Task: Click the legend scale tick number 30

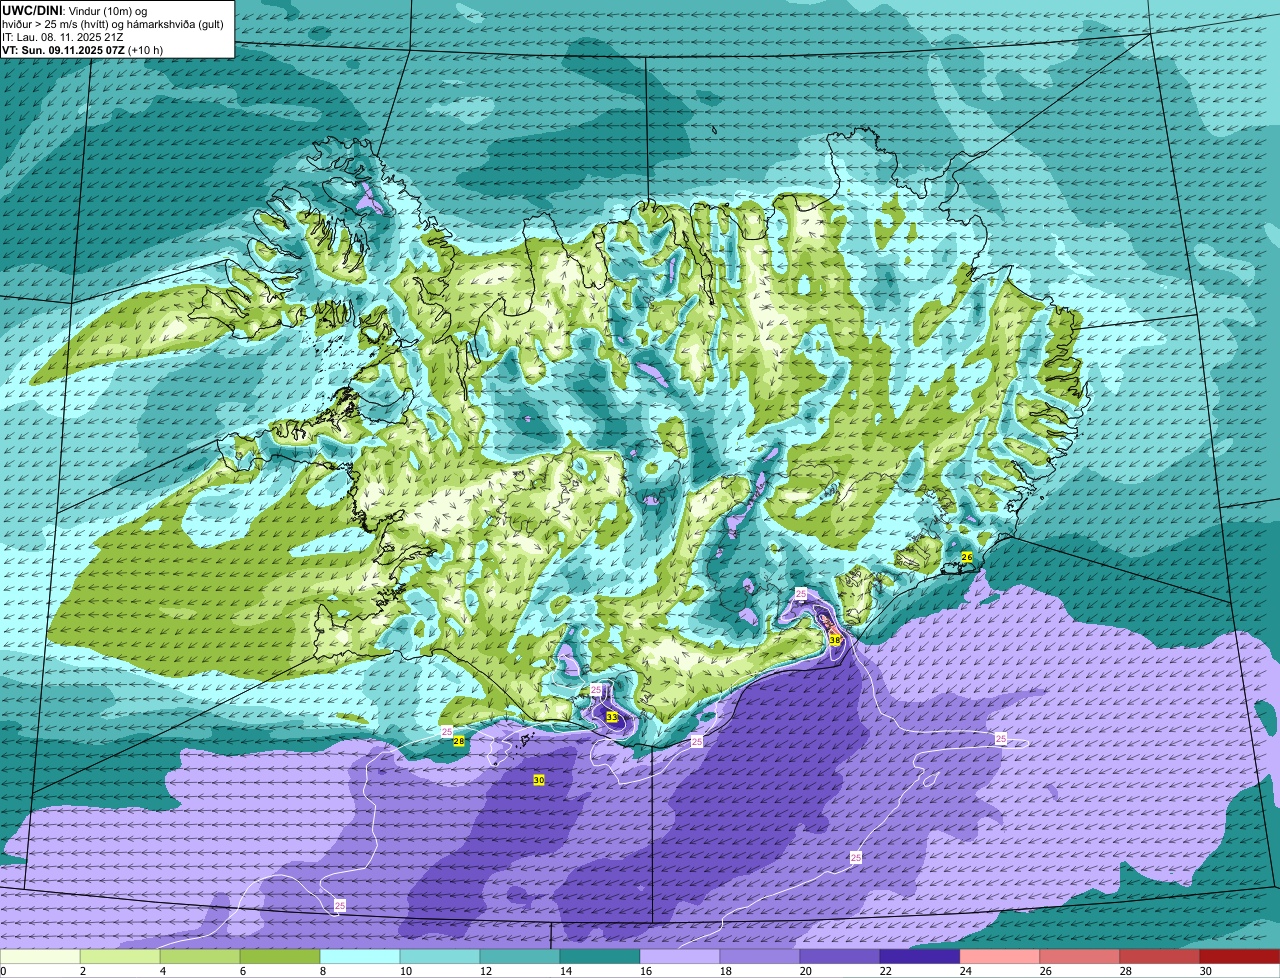Action: 1206,971
